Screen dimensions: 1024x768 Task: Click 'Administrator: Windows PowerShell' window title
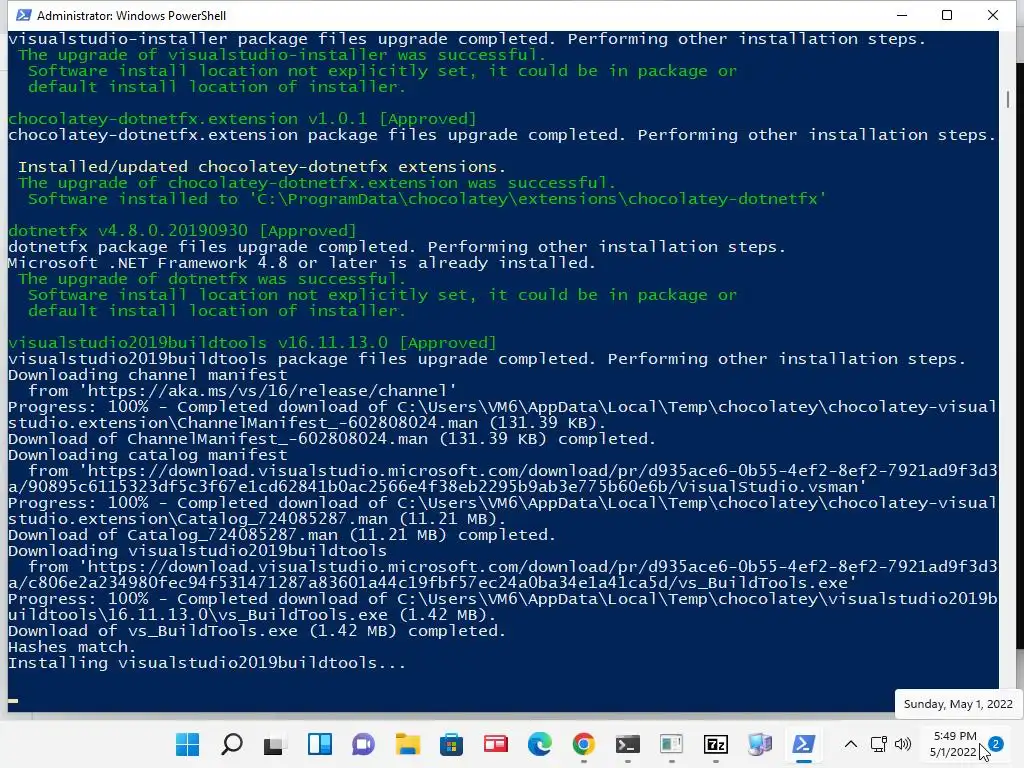click(131, 16)
